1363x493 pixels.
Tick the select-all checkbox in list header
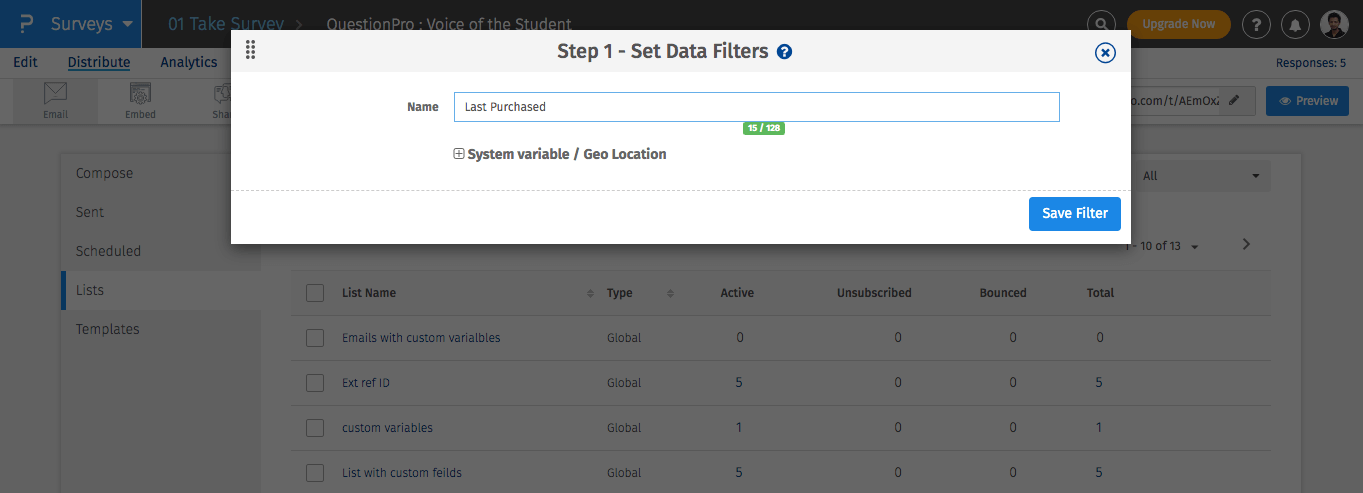(x=315, y=293)
